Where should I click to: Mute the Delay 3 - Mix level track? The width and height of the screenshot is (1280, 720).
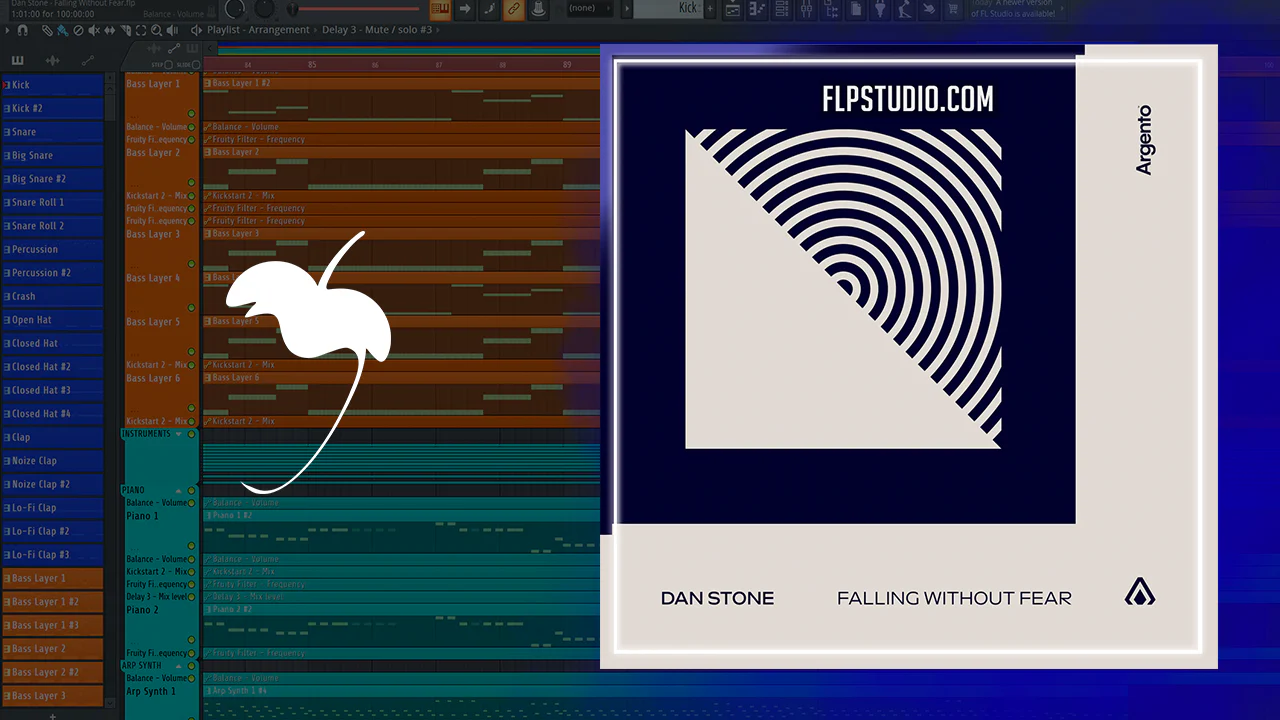[x=192, y=597]
